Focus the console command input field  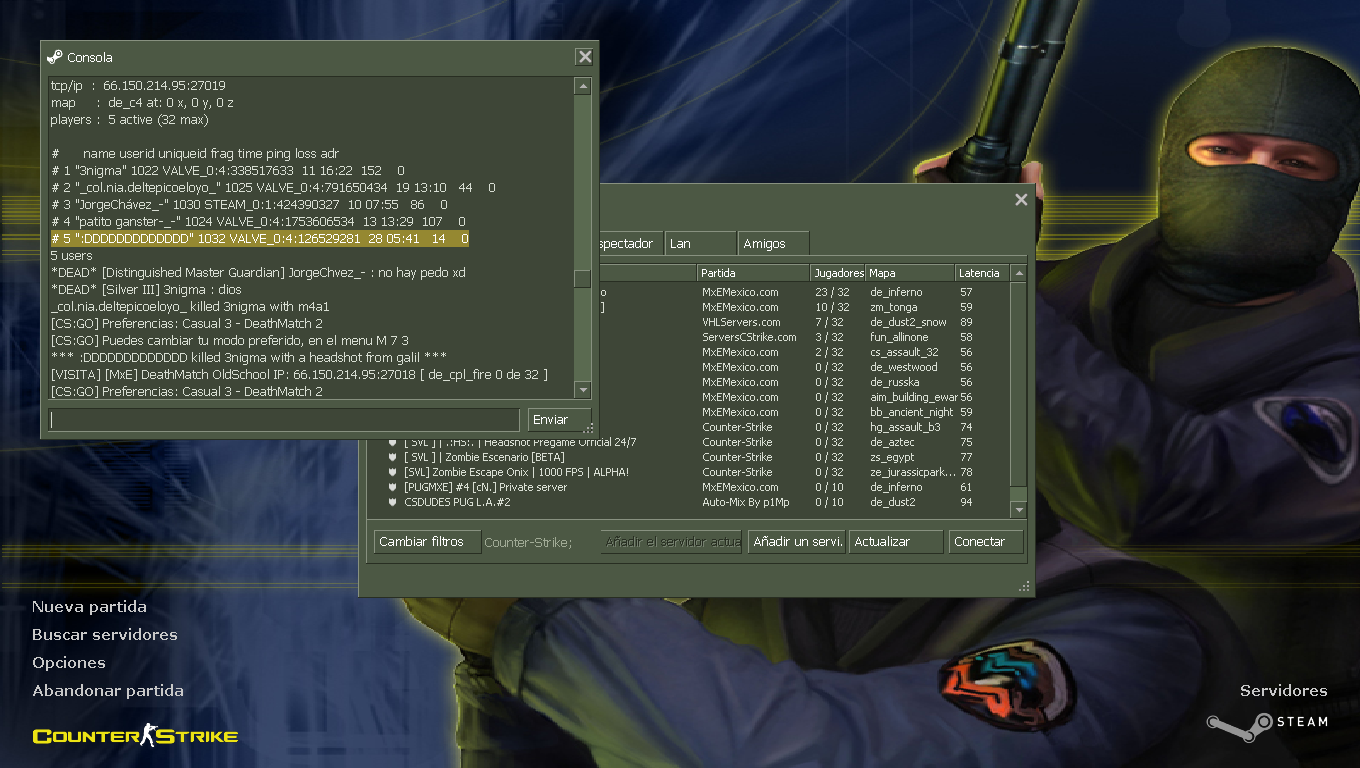tap(285, 420)
